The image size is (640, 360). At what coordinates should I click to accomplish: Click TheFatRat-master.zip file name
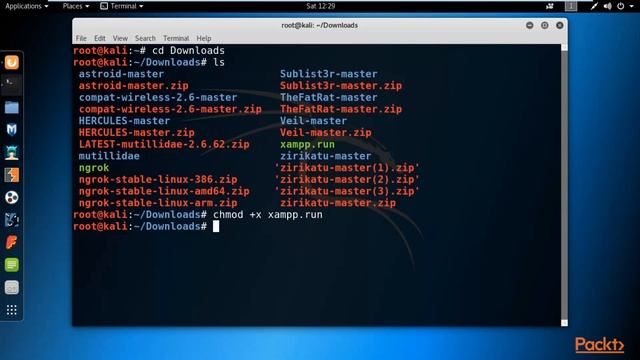pos(341,109)
